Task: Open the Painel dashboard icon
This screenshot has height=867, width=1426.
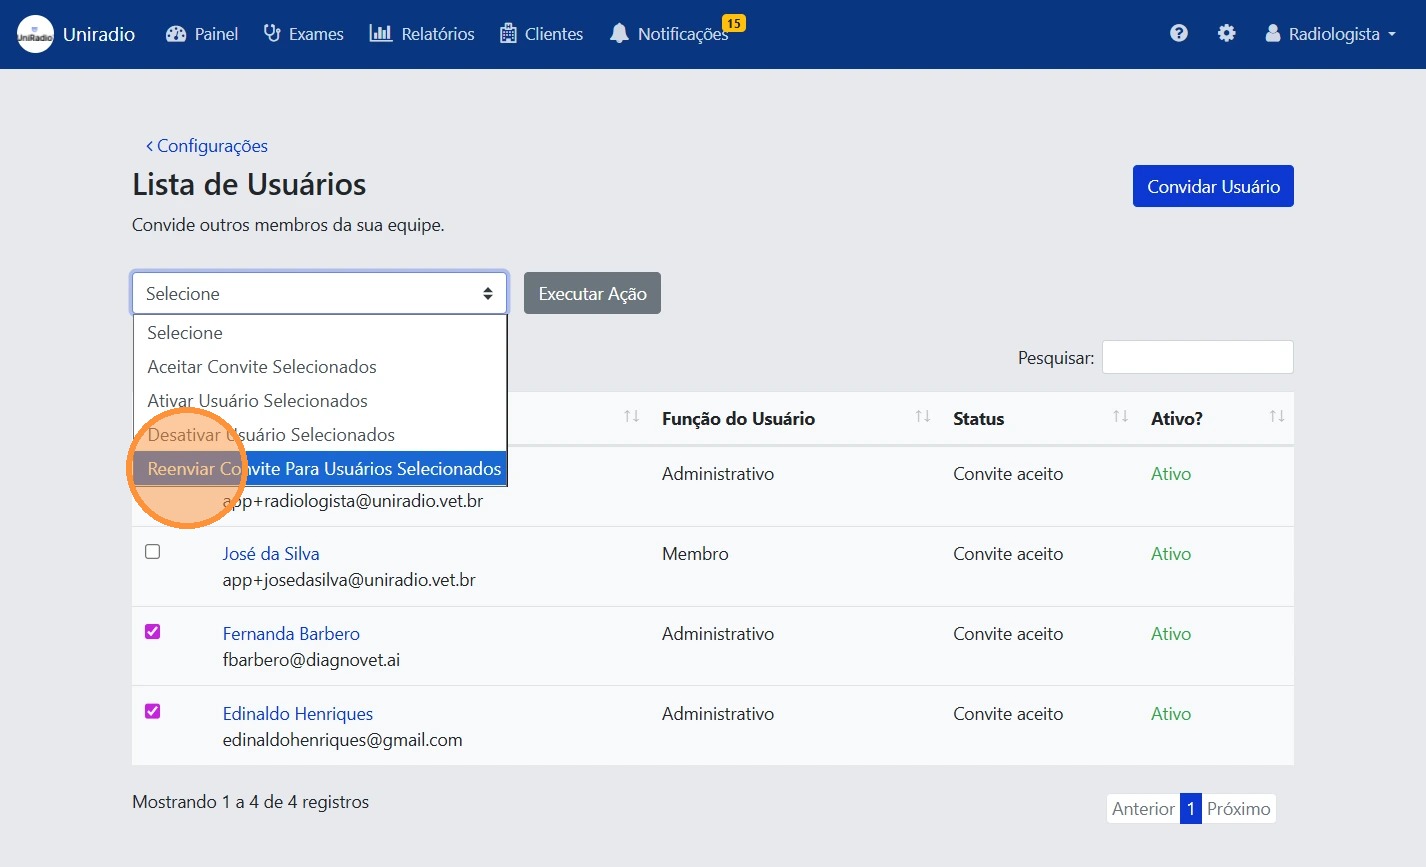Action: (x=176, y=34)
